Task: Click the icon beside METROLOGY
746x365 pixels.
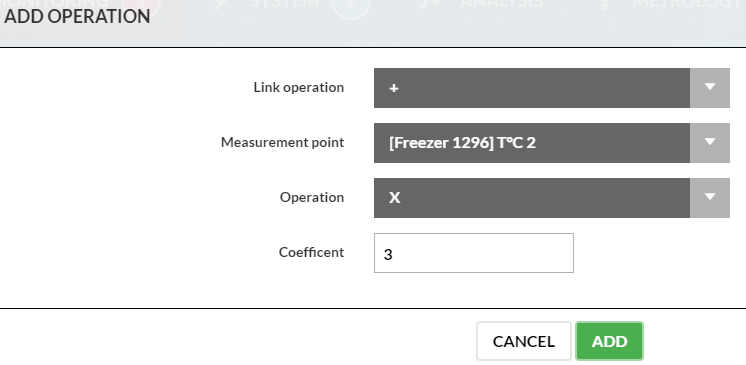Action: pyautogui.click(x=605, y=4)
